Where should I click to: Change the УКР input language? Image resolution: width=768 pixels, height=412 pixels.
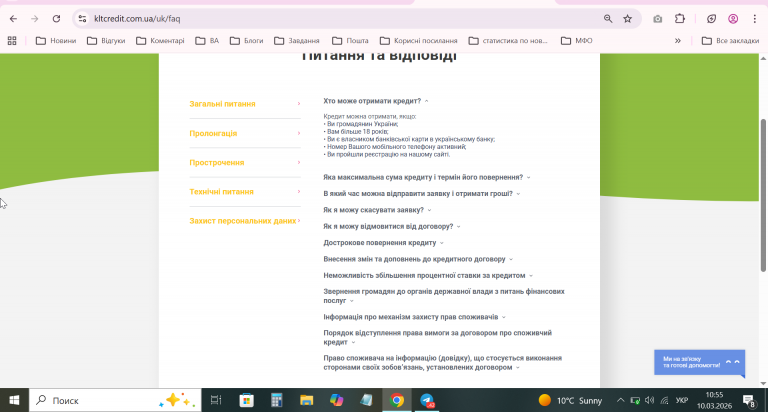point(681,400)
